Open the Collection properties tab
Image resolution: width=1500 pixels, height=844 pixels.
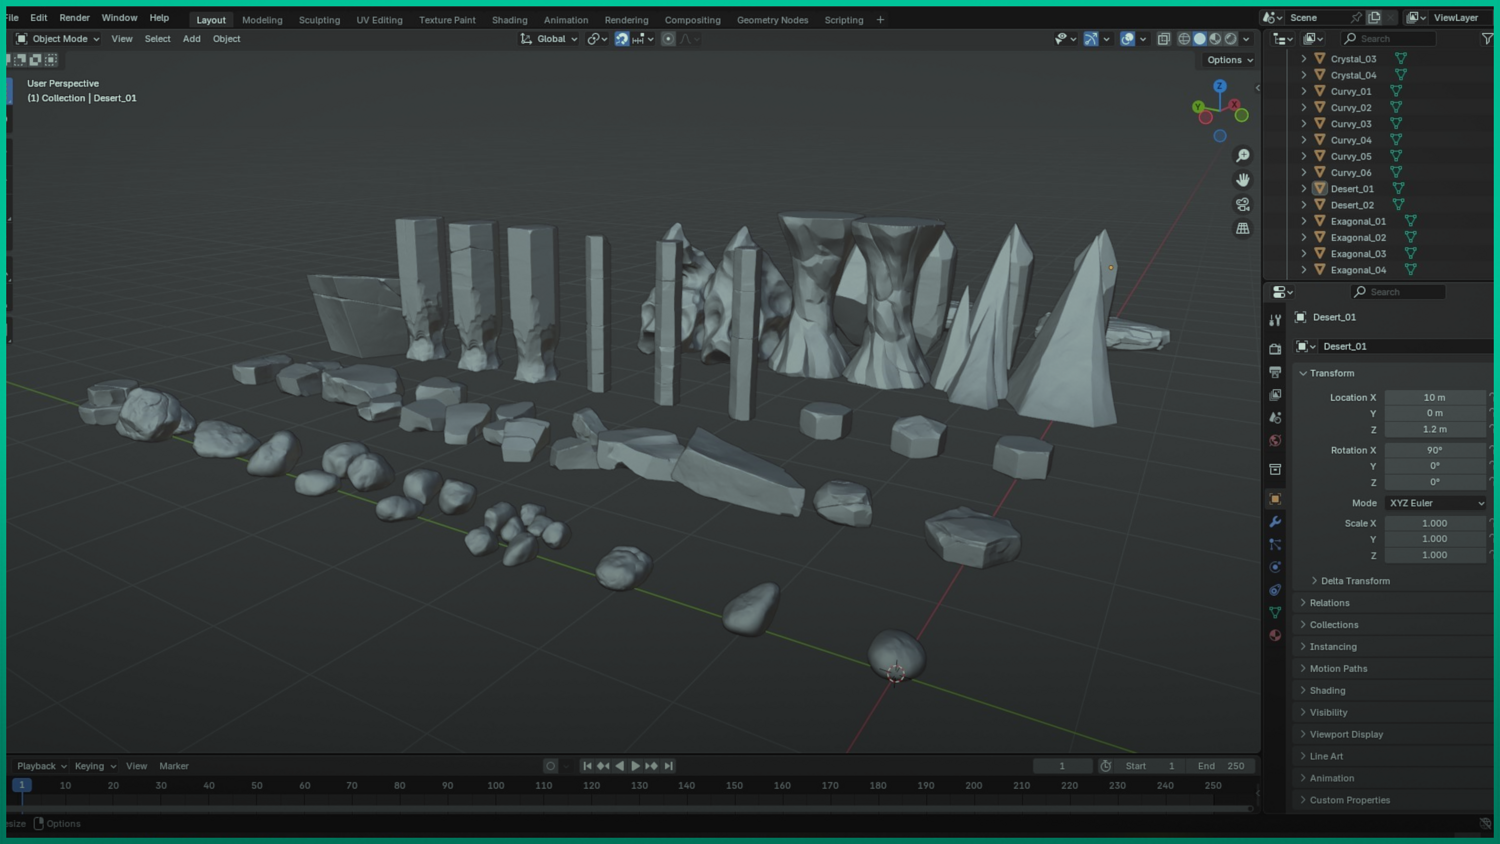pos(1275,470)
